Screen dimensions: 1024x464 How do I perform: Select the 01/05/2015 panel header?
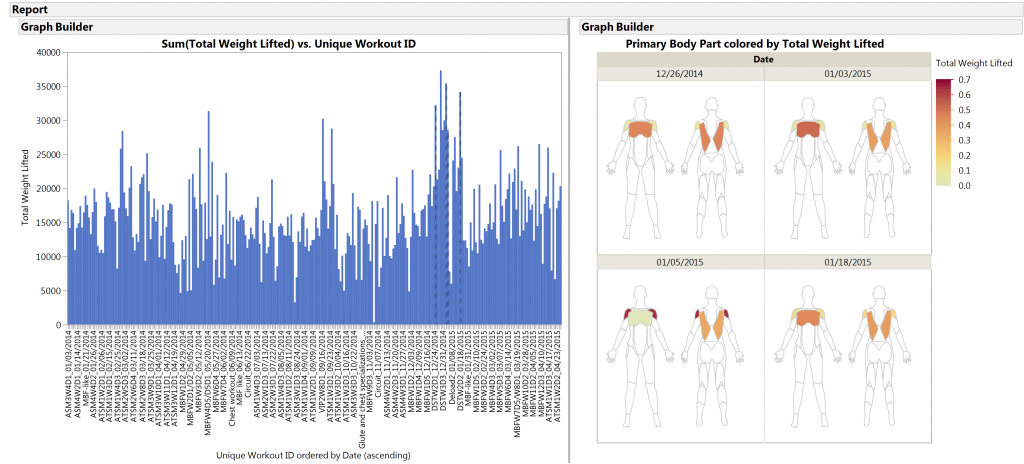680,262
